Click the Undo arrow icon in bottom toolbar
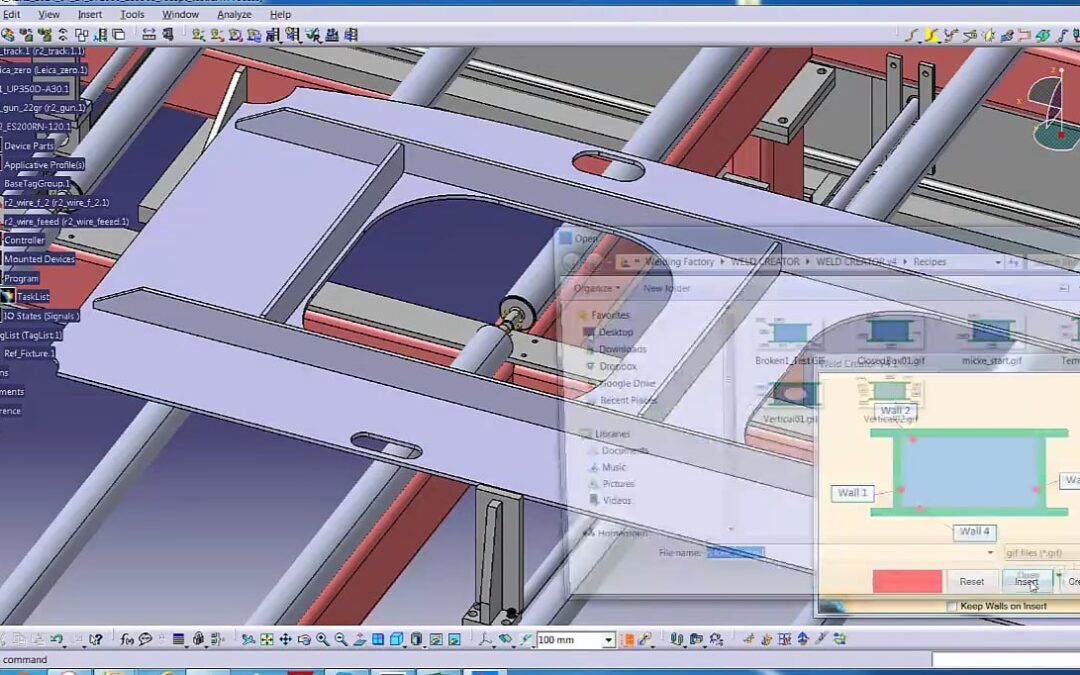 click(56, 640)
